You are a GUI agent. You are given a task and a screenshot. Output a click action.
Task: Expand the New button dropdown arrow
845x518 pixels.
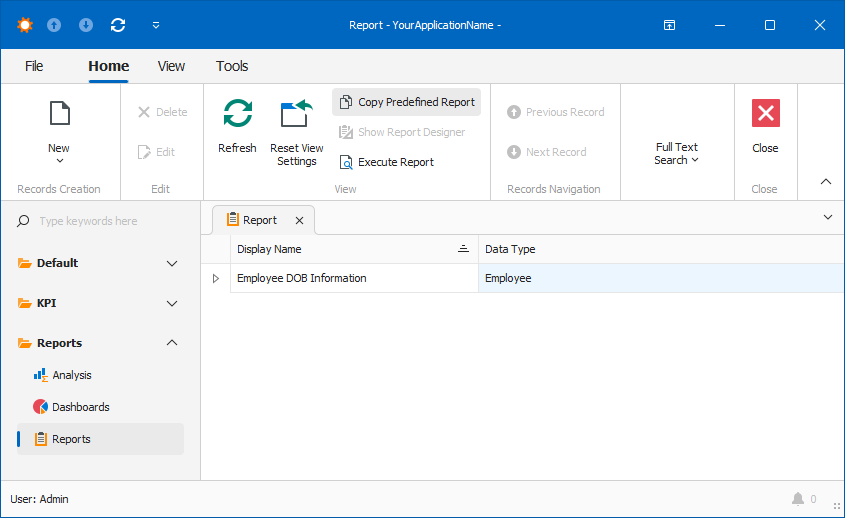(x=59, y=161)
